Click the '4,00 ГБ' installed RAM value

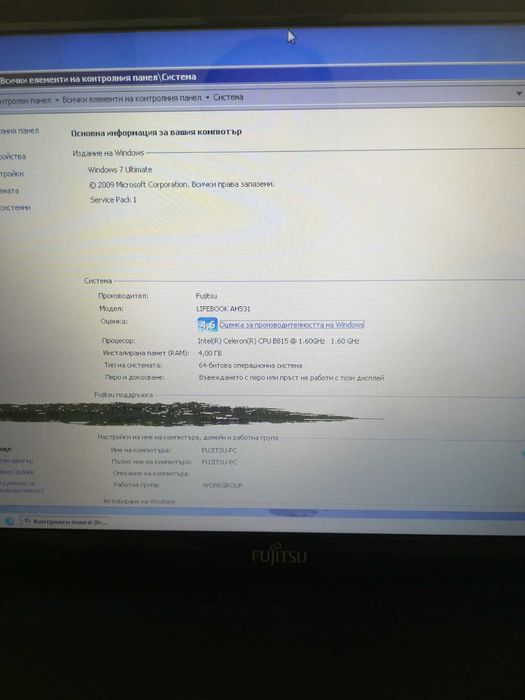210,353
